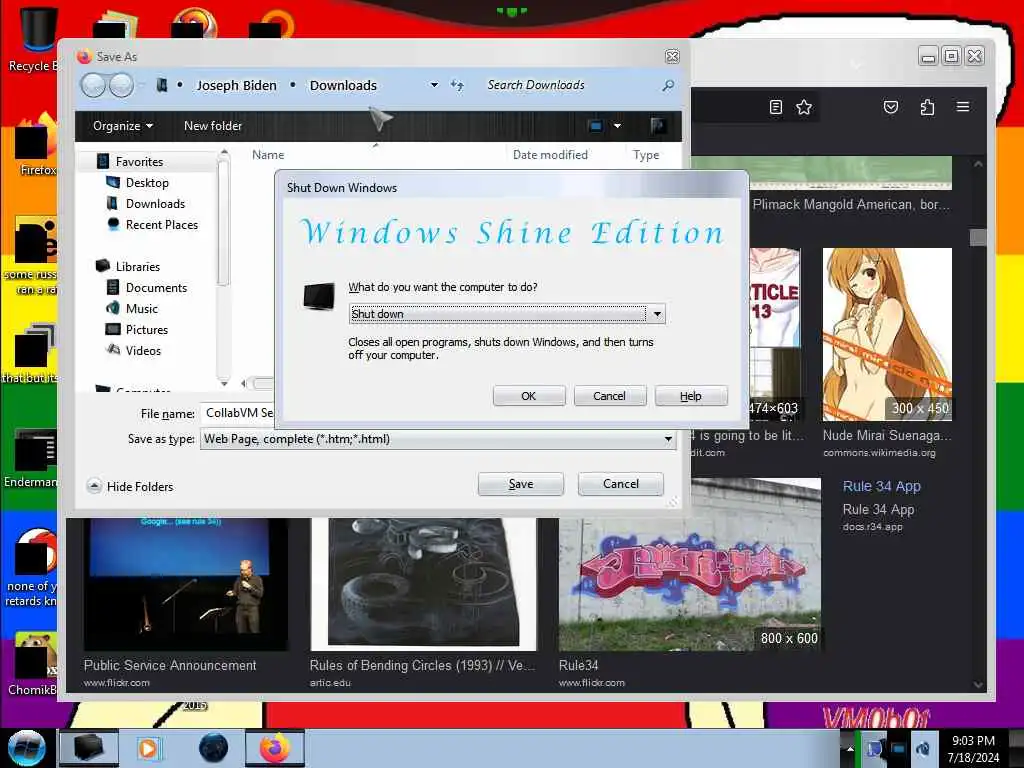
Task: Click Cancel in the Save As dialog
Action: pyautogui.click(x=620, y=484)
